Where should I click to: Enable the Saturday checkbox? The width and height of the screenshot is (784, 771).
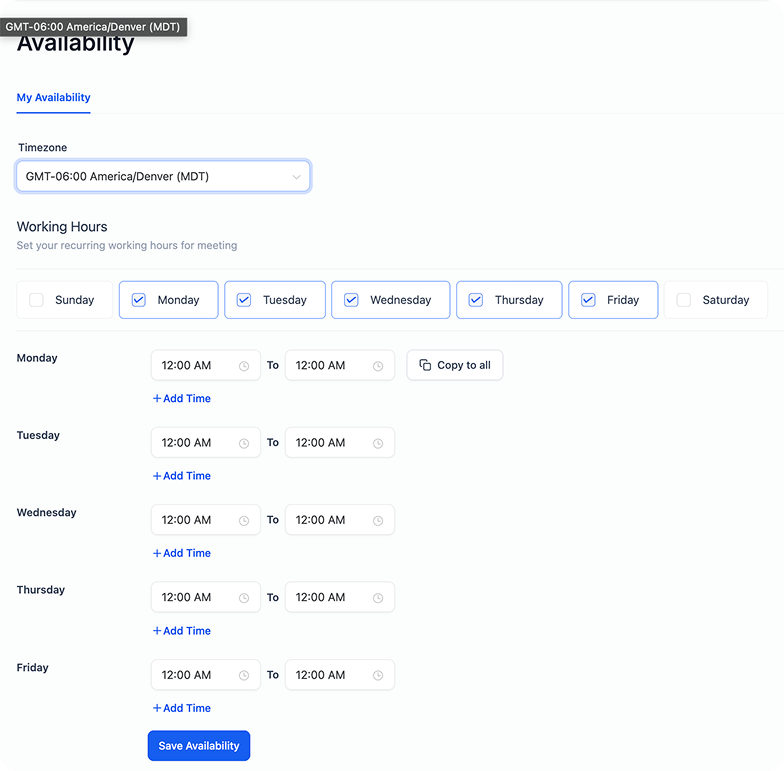click(684, 300)
